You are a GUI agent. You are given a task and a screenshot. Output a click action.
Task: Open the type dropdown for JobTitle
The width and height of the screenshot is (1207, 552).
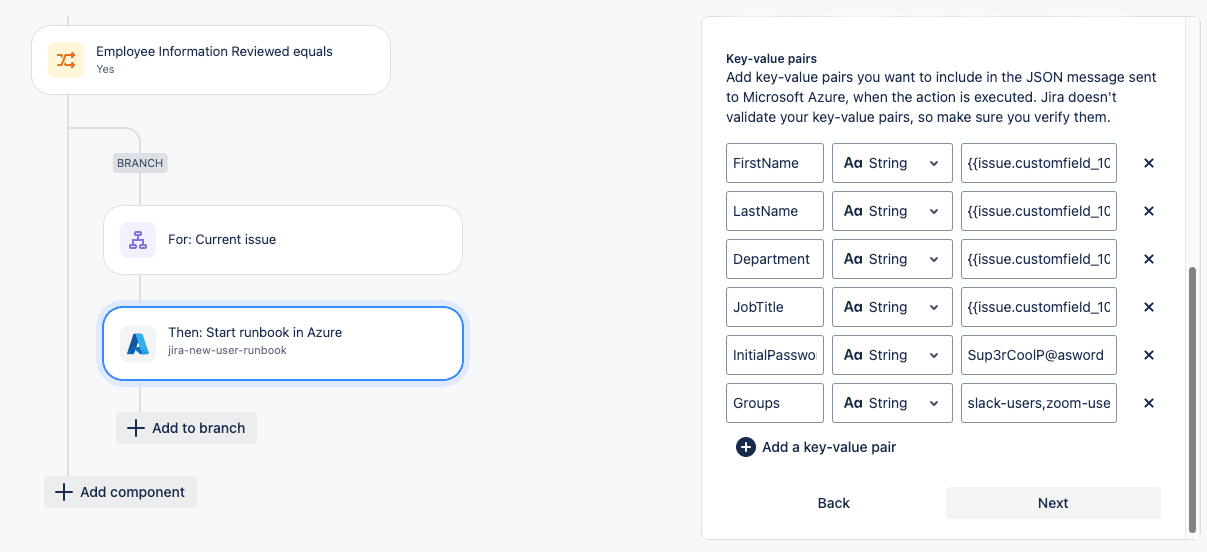coord(892,307)
